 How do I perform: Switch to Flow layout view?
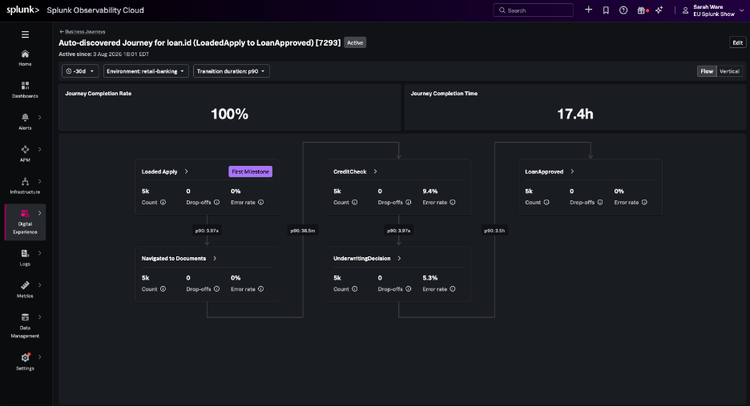click(x=707, y=71)
